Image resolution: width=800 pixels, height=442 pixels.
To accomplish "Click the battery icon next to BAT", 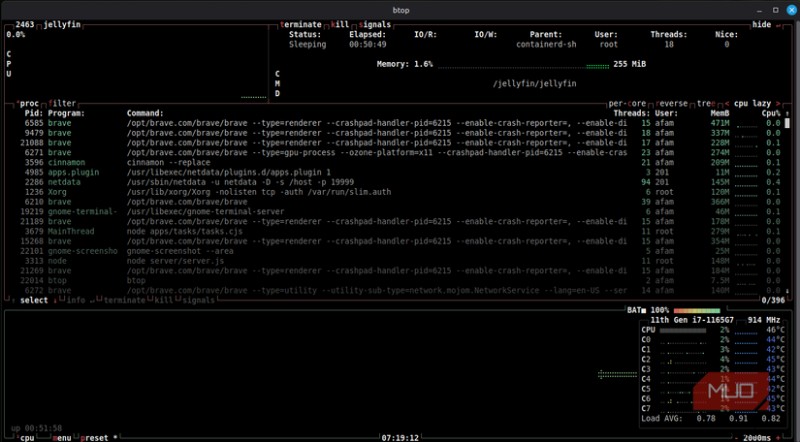I will click(644, 310).
